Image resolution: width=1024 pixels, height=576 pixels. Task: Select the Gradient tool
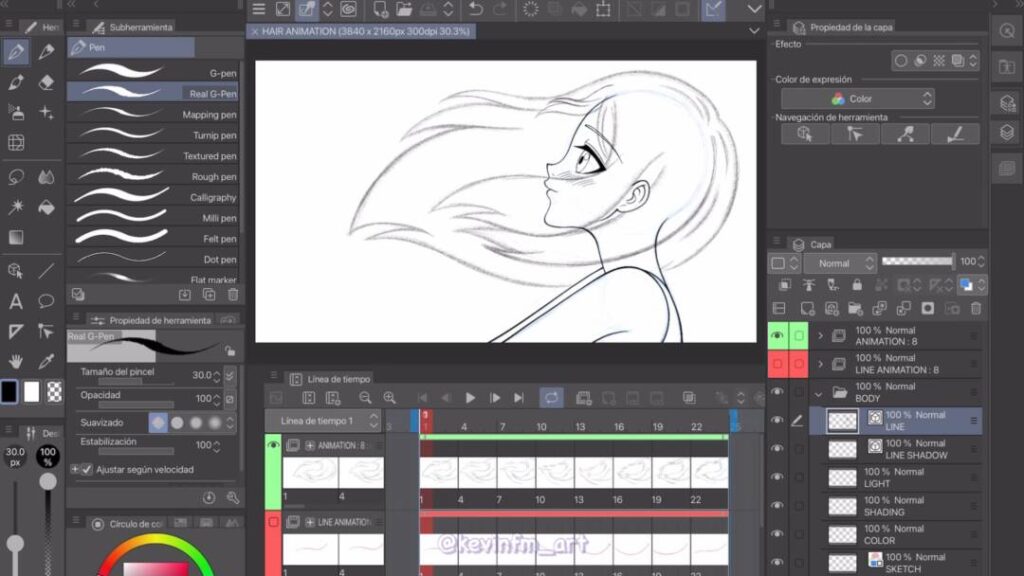tap(16, 238)
